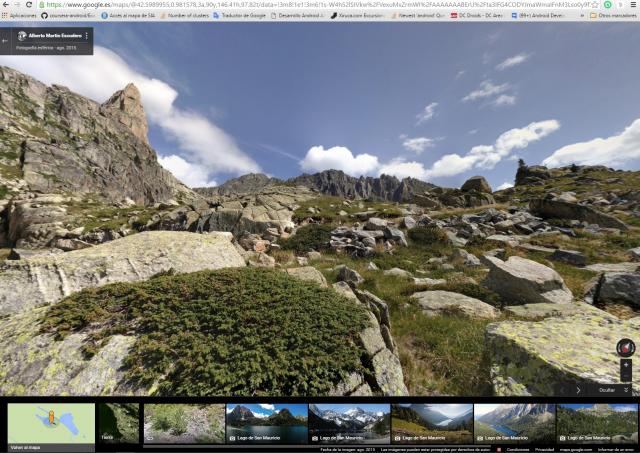This screenshot has height=453, width=640.
Task: Click the green extension icon in the toolbar
Action: [608, 4]
